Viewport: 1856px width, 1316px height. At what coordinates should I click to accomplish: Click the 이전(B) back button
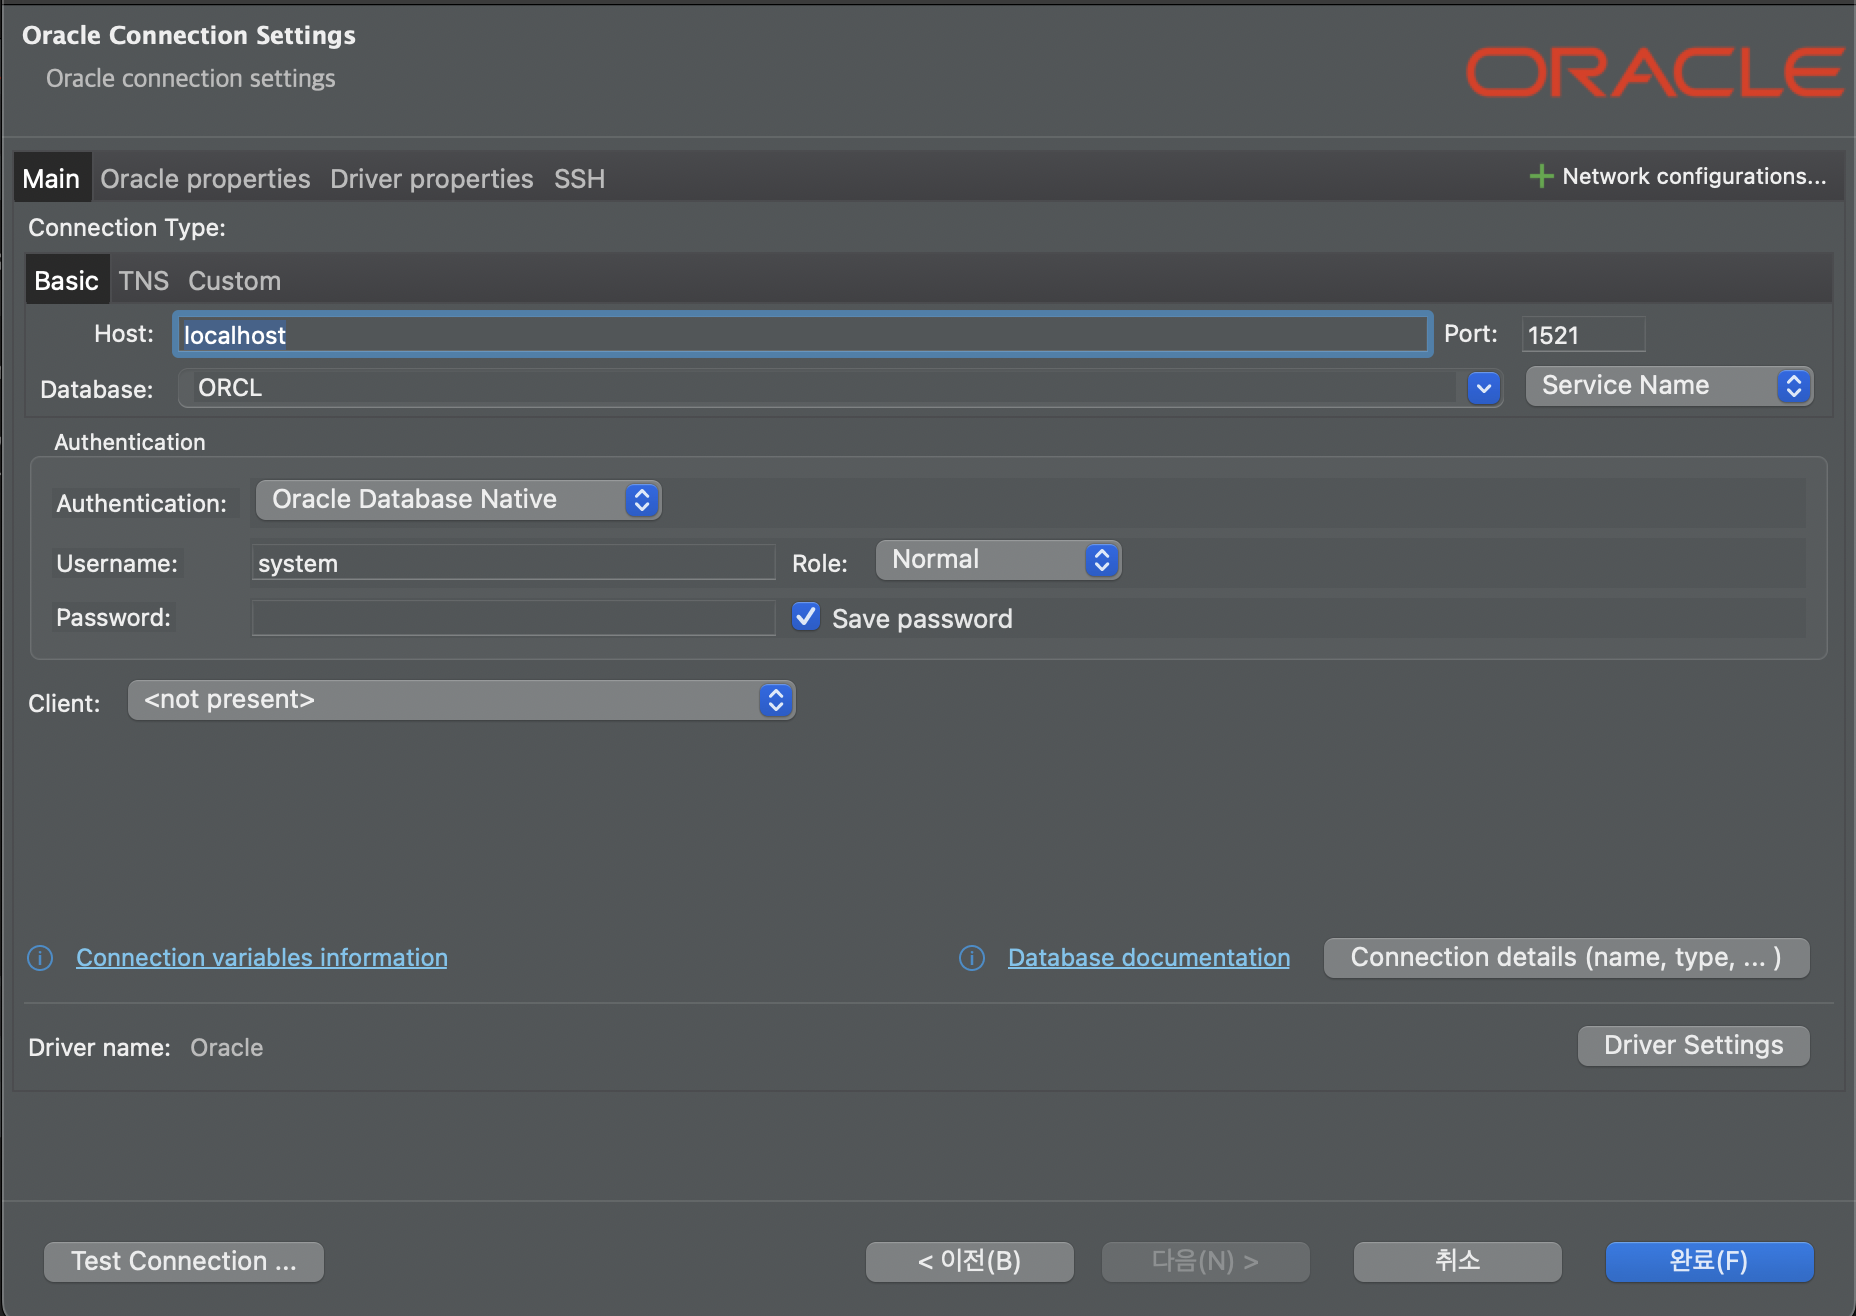pos(970,1261)
